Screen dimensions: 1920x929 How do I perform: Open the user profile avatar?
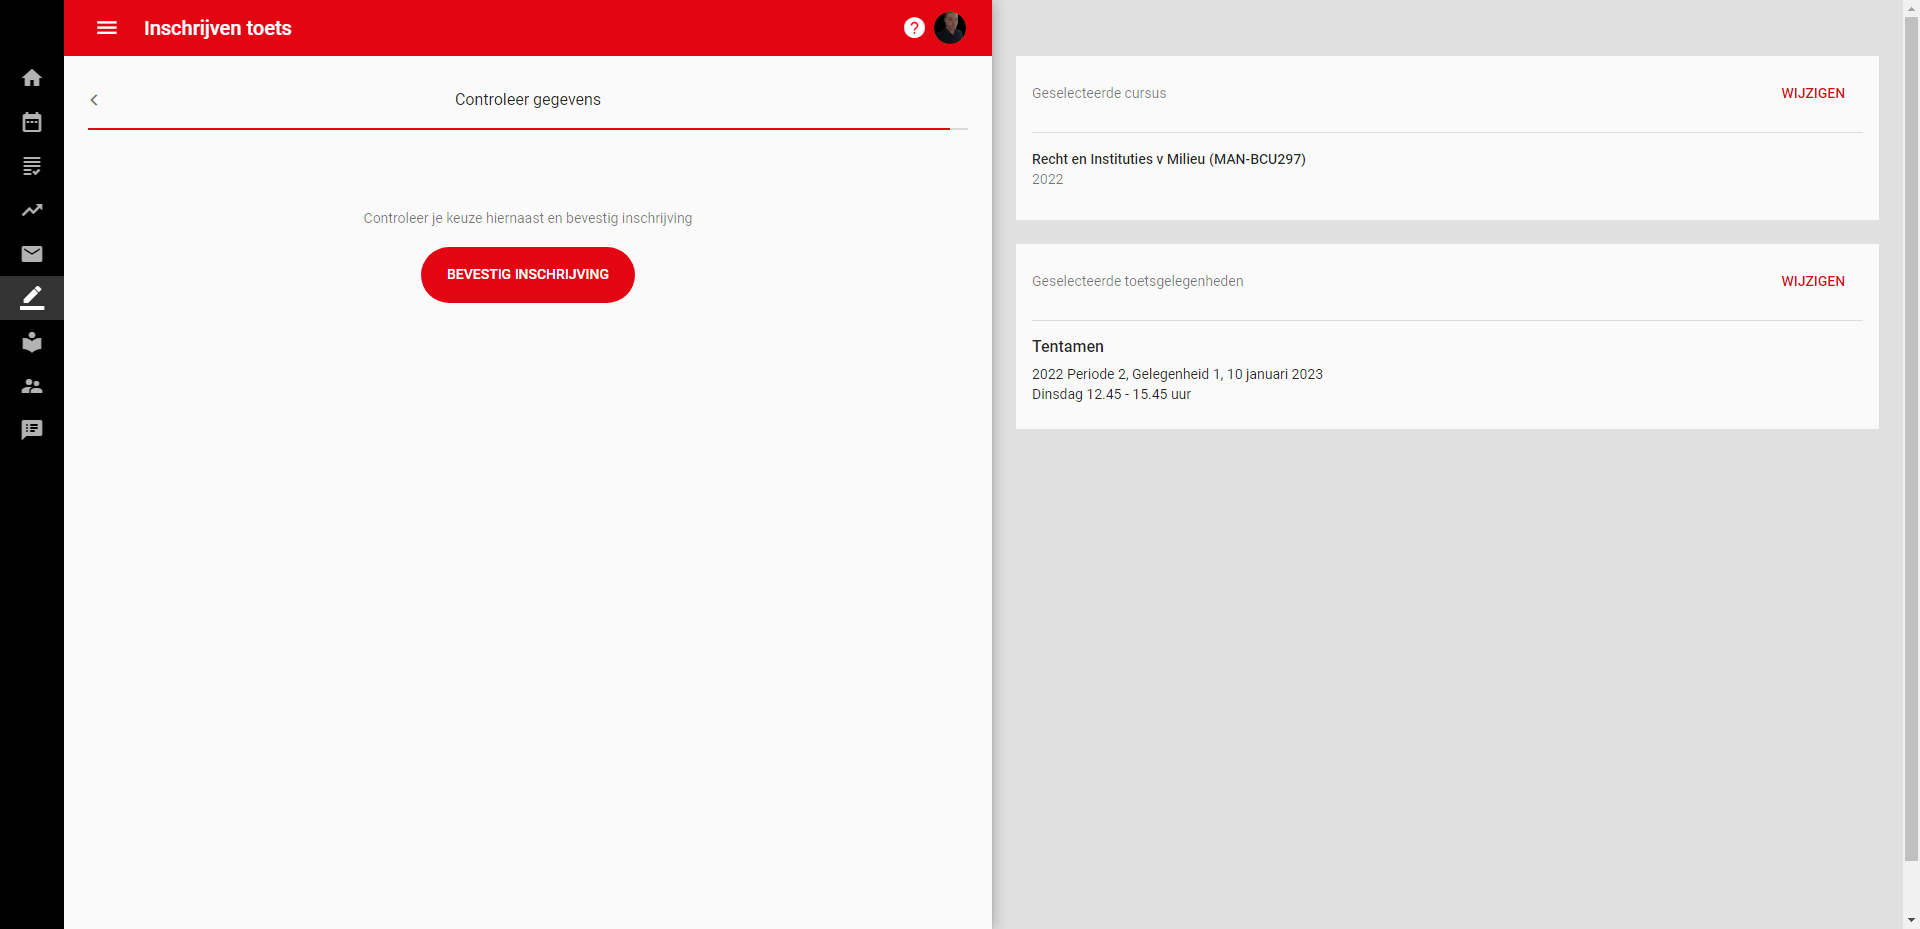(x=949, y=28)
